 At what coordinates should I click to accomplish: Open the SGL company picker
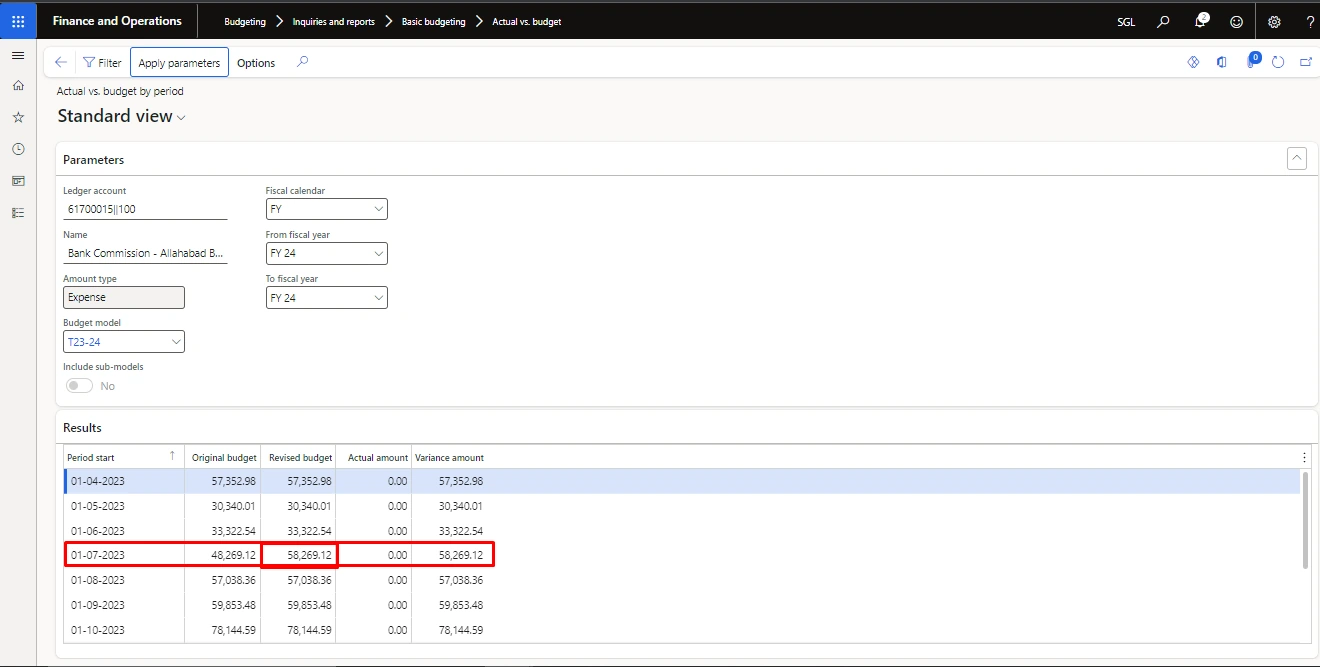pos(1126,21)
